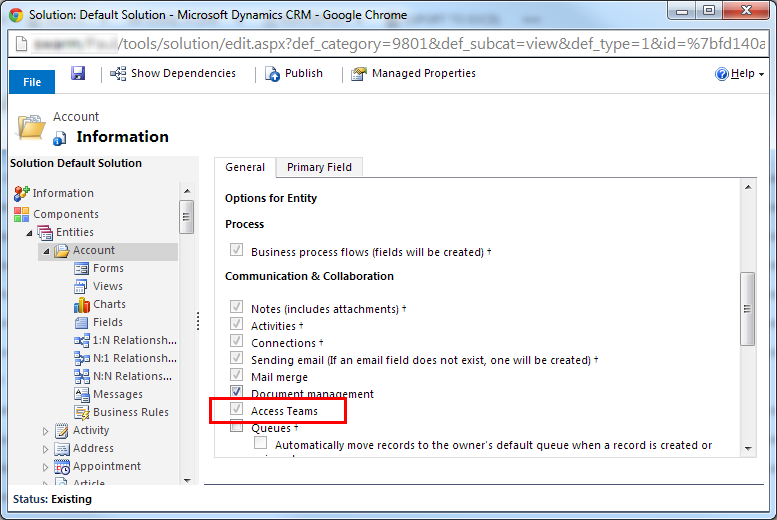The image size is (777, 520).
Task: Open the Help dropdown menu
Action: pos(740,74)
